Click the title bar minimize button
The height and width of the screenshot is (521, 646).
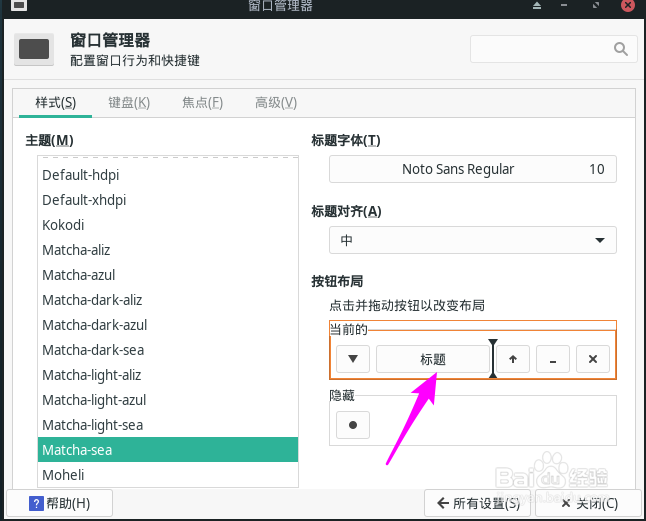(564, 5)
